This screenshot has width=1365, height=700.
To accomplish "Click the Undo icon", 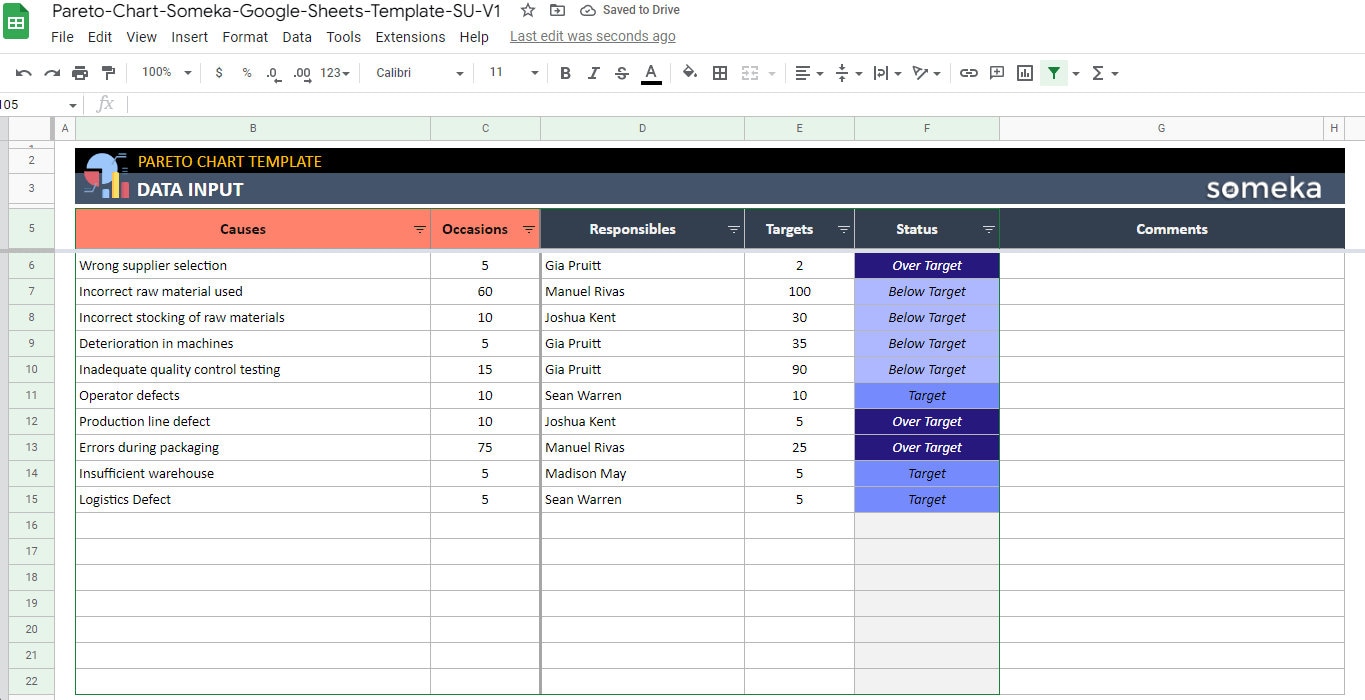I will coord(23,72).
